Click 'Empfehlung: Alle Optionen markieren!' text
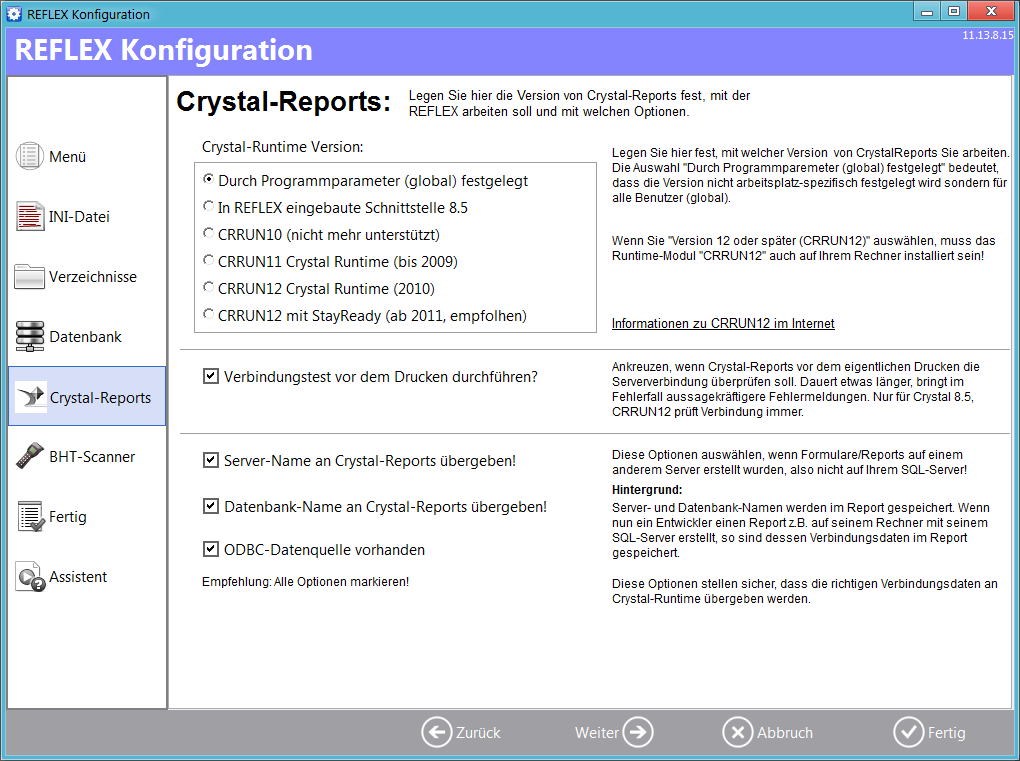This screenshot has height=761, width=1020. (305, 581)
